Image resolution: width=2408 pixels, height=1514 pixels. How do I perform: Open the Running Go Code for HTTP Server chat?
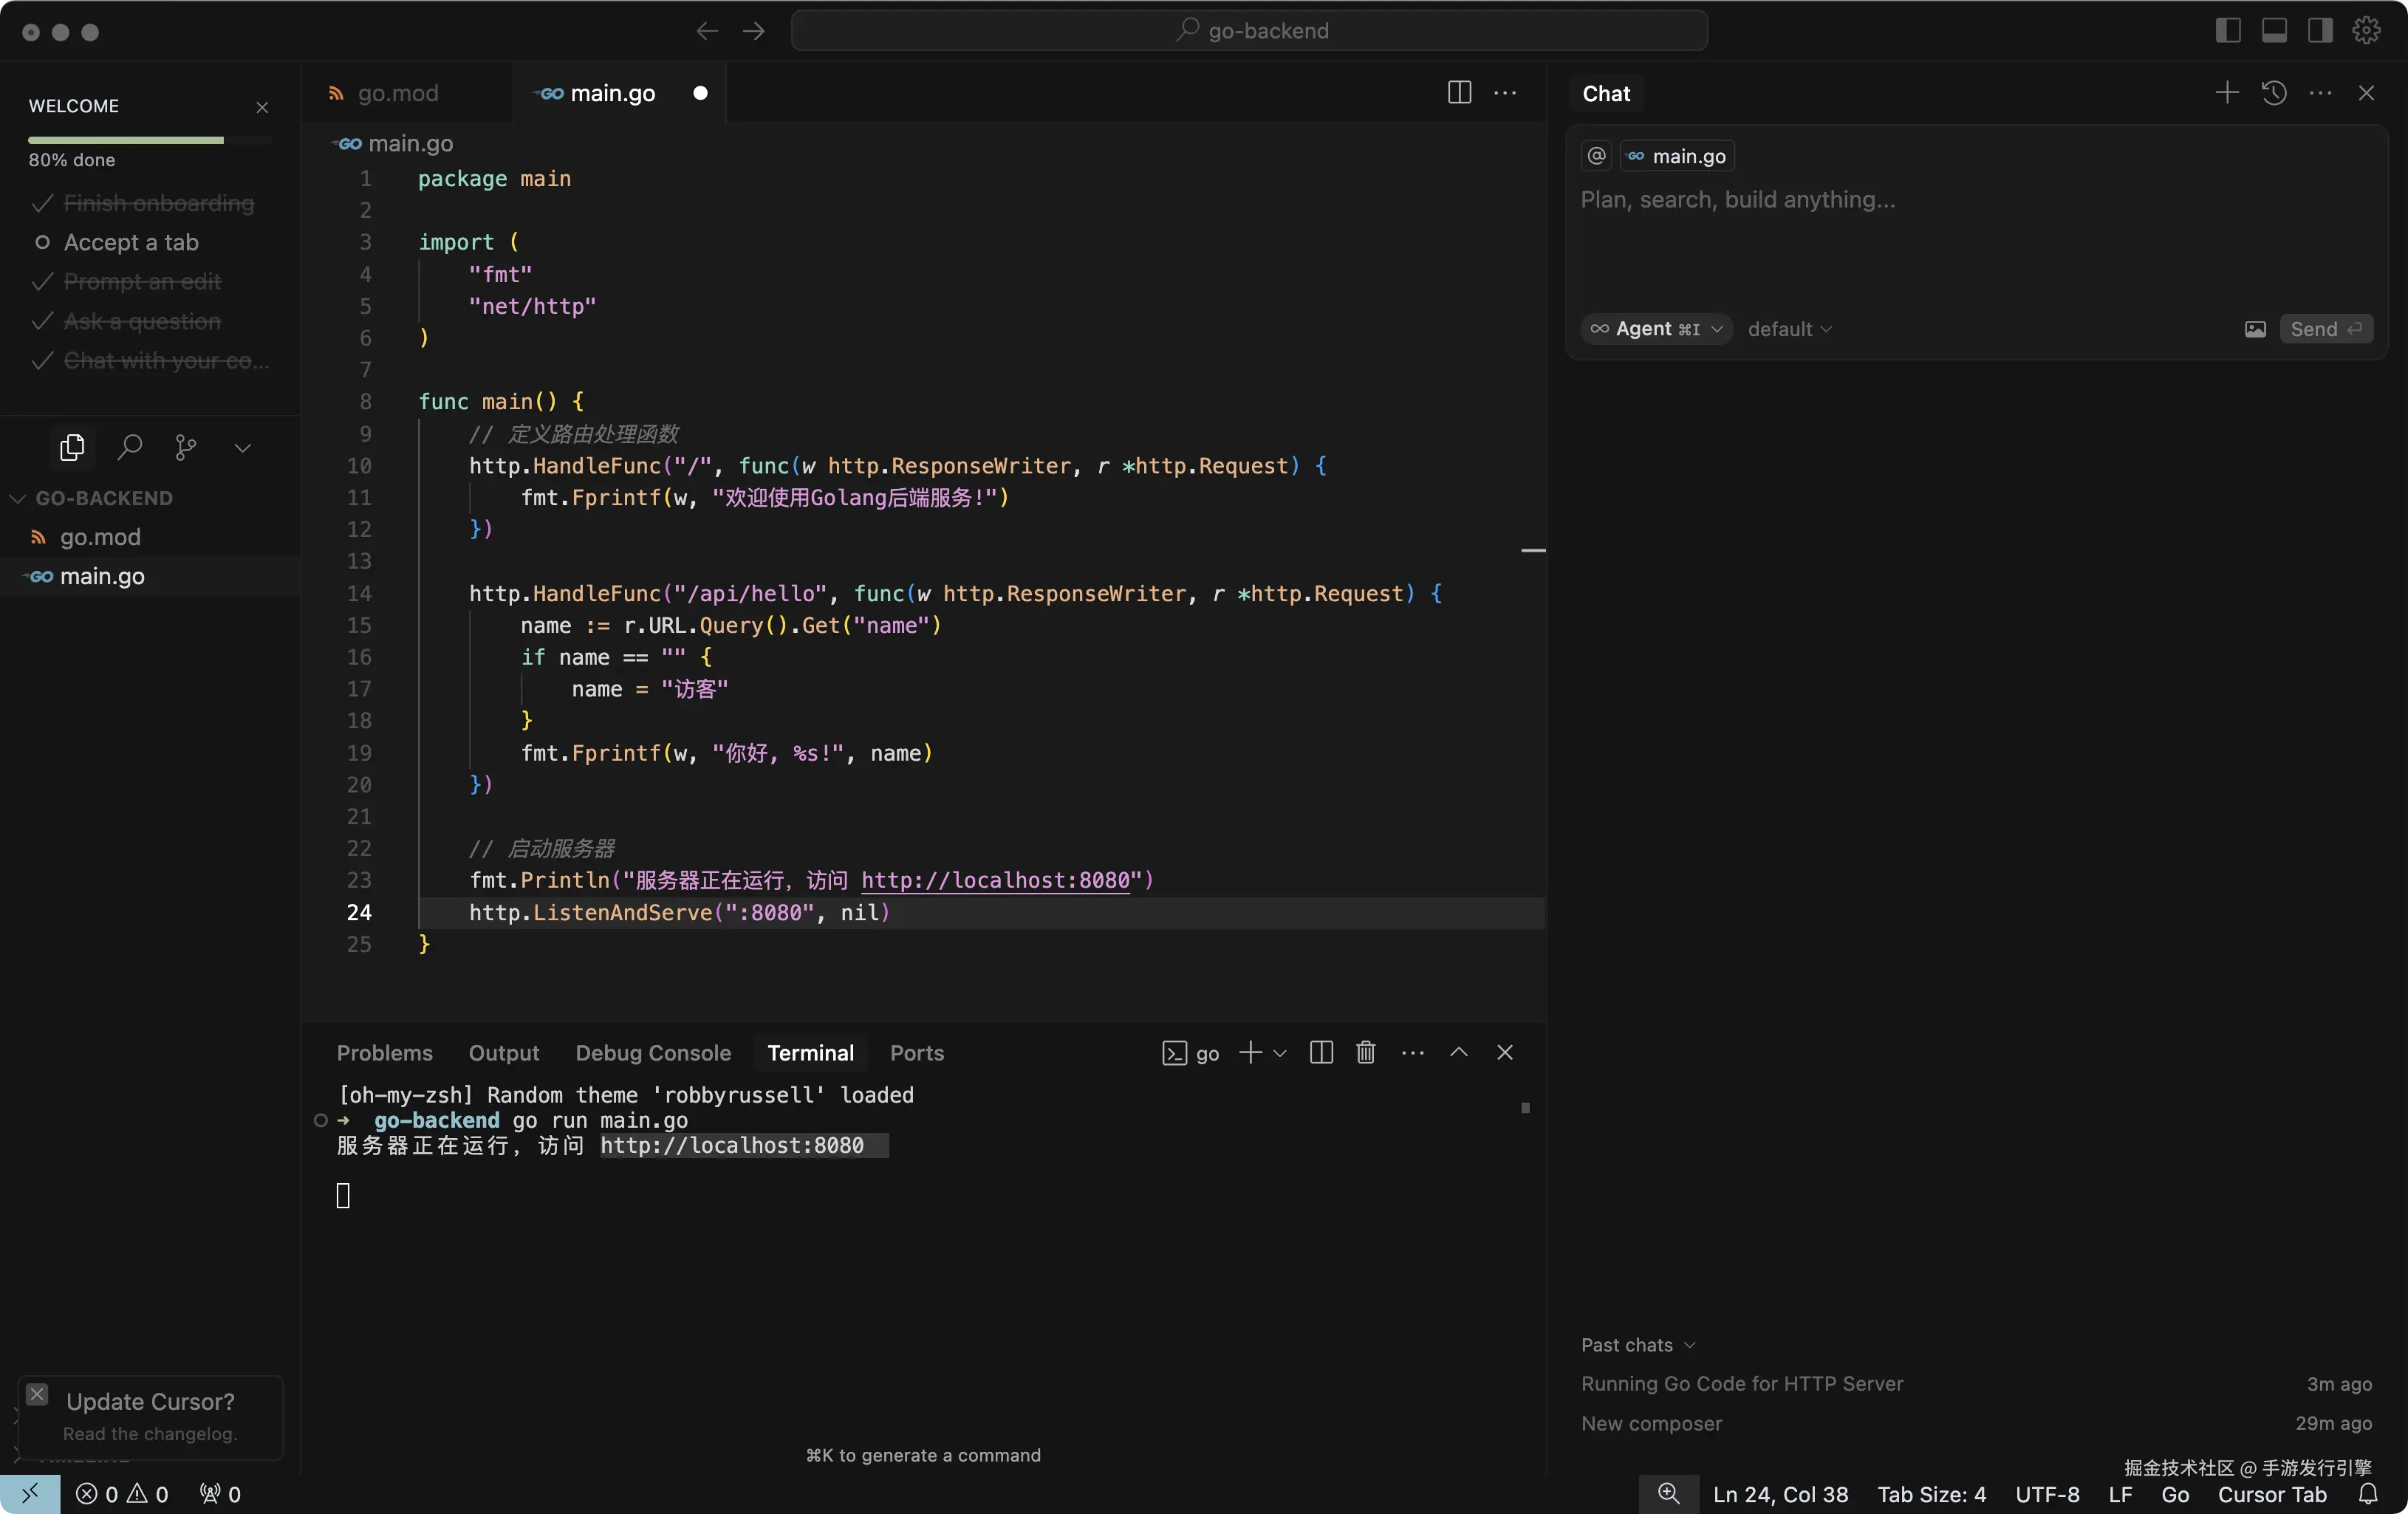(1741, 1384)
